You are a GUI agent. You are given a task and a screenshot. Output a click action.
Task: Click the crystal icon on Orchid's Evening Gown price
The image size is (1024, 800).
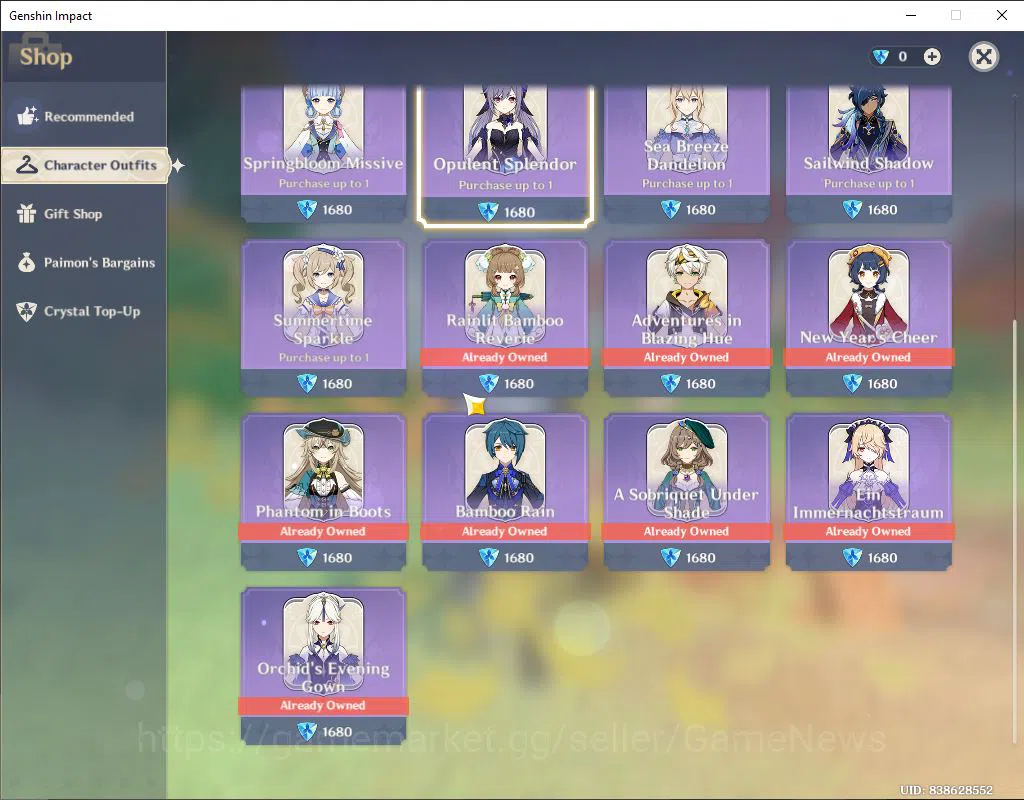[307, 731]
